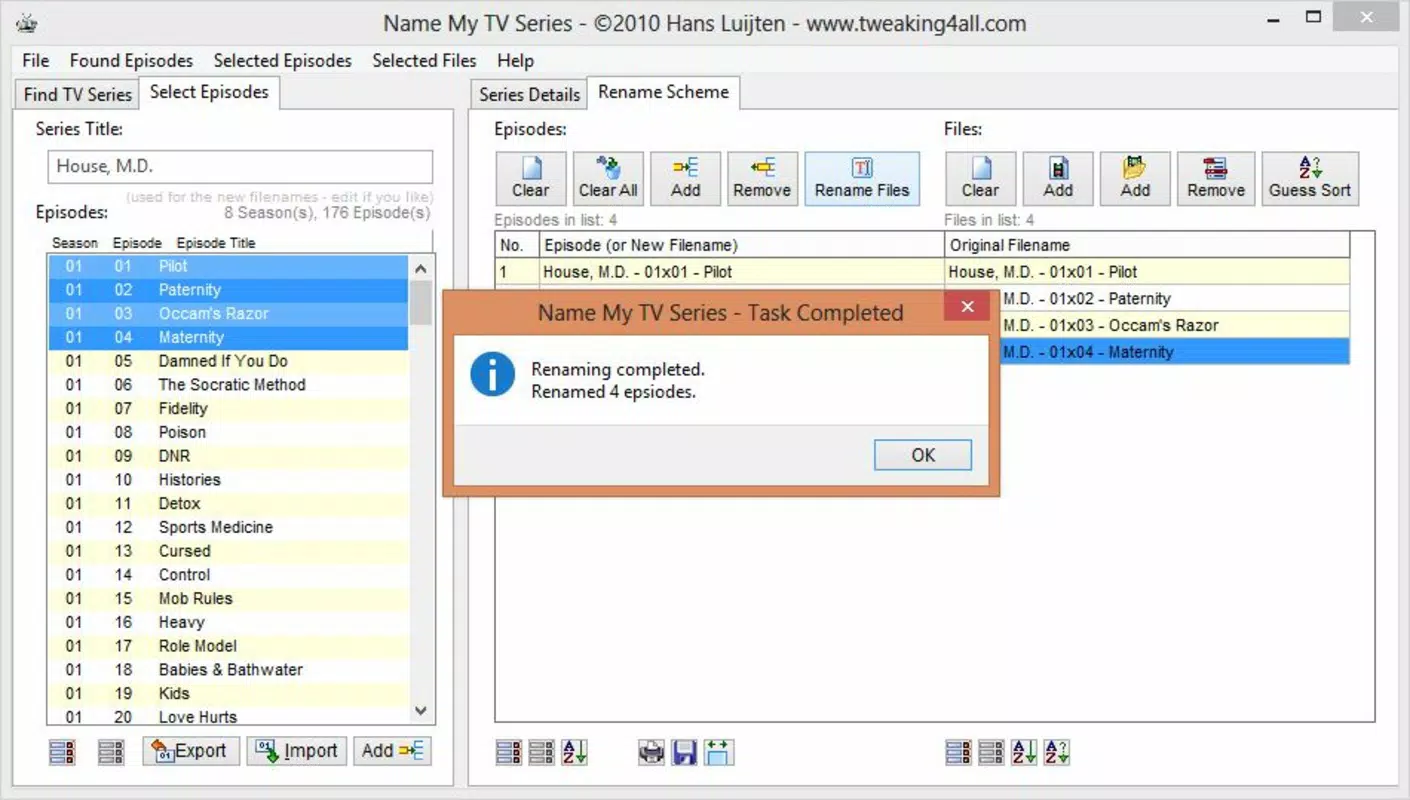
Task: Switch to the Rename Scheme tab
Action: [664, 92]
